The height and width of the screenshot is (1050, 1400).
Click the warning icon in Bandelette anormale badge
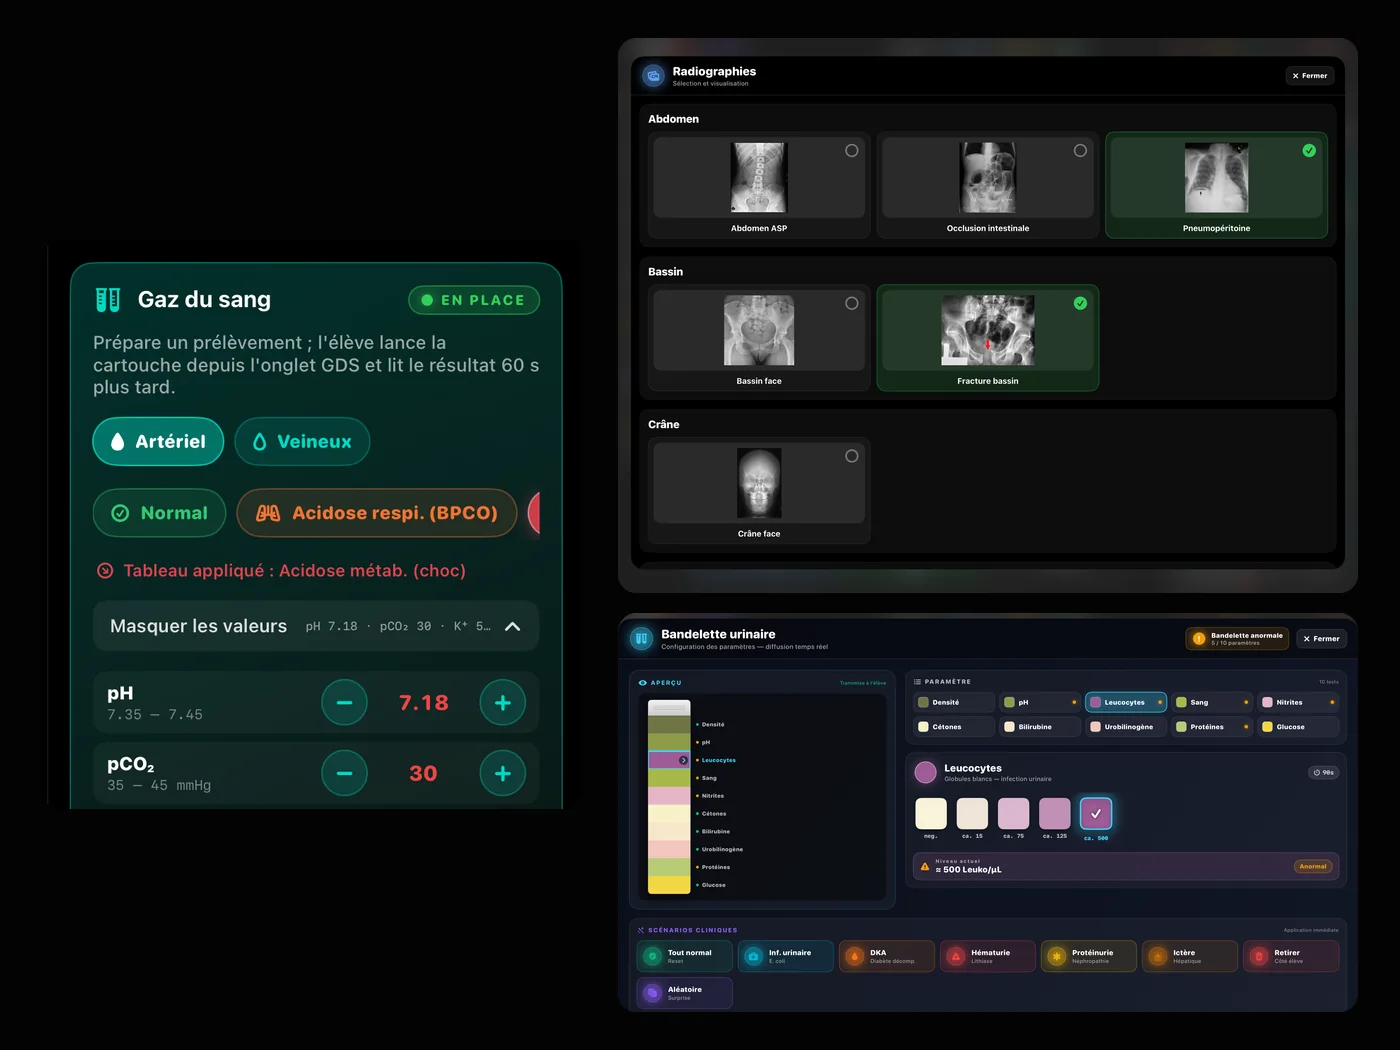[1199, 639]
